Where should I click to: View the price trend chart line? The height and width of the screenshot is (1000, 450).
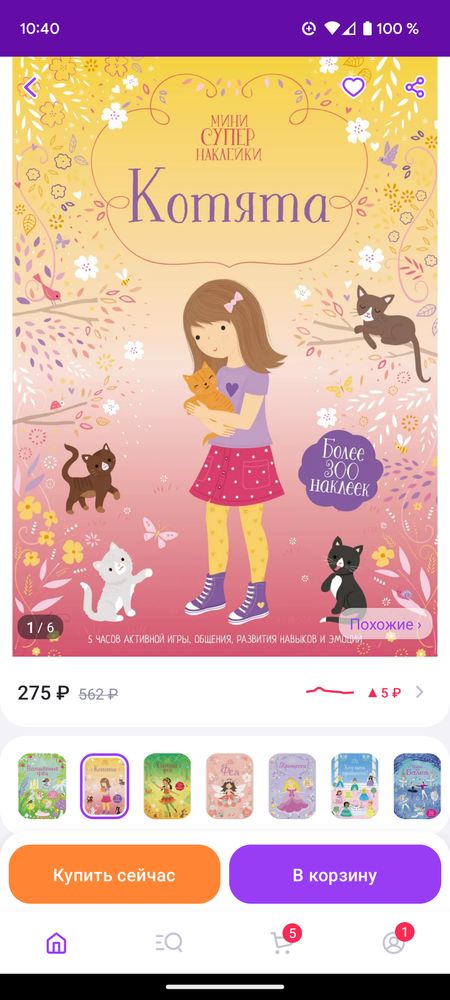click(x=330, y=691)
